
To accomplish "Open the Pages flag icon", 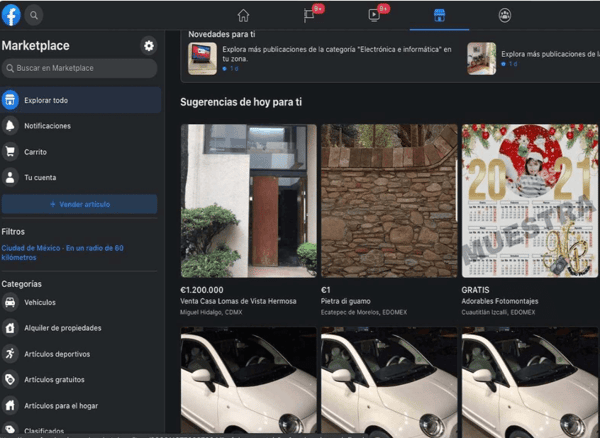I will tap(308, 15).
